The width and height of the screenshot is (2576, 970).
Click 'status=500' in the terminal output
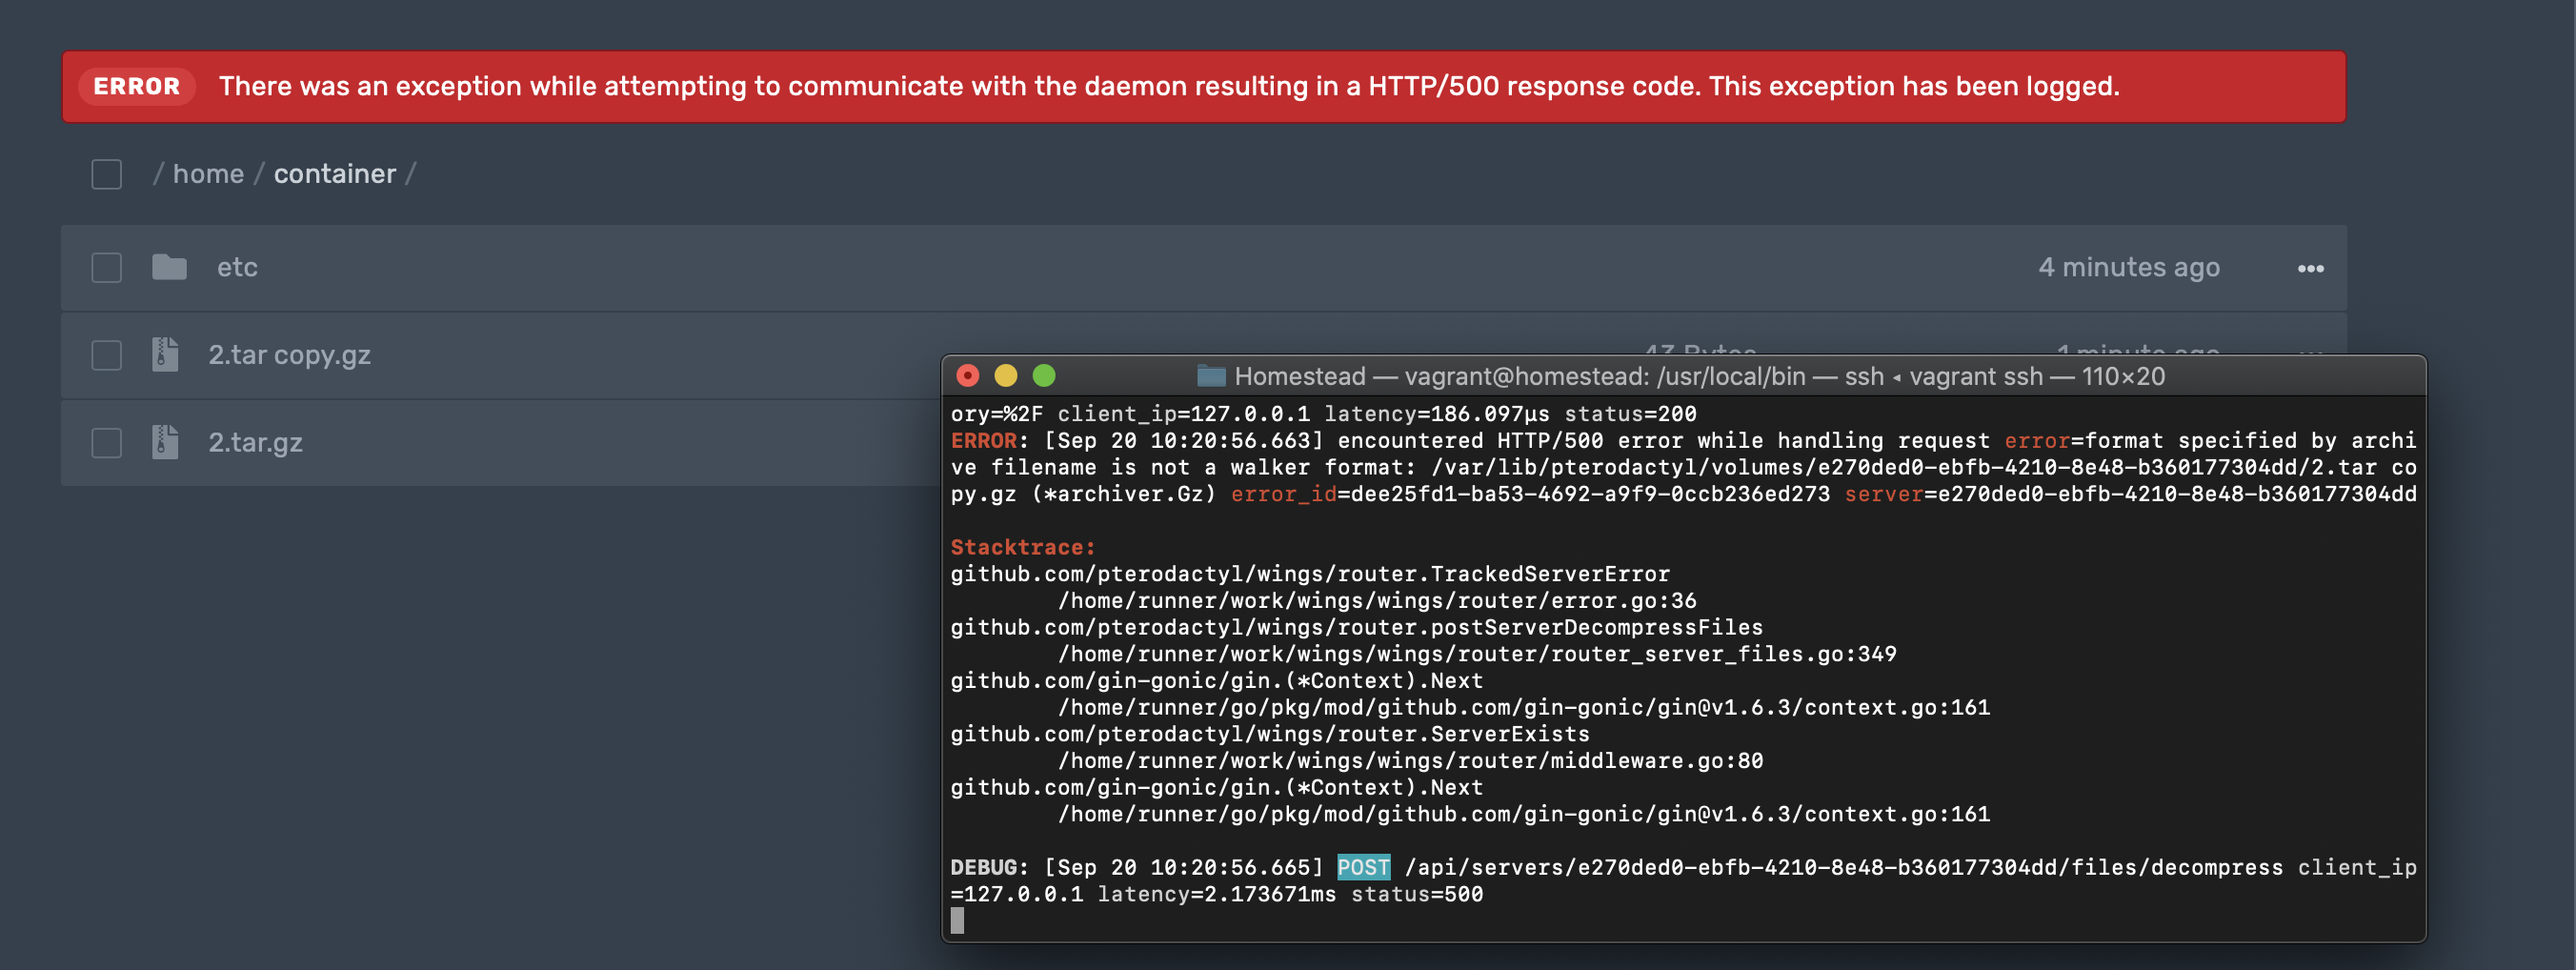(1417, 894)
